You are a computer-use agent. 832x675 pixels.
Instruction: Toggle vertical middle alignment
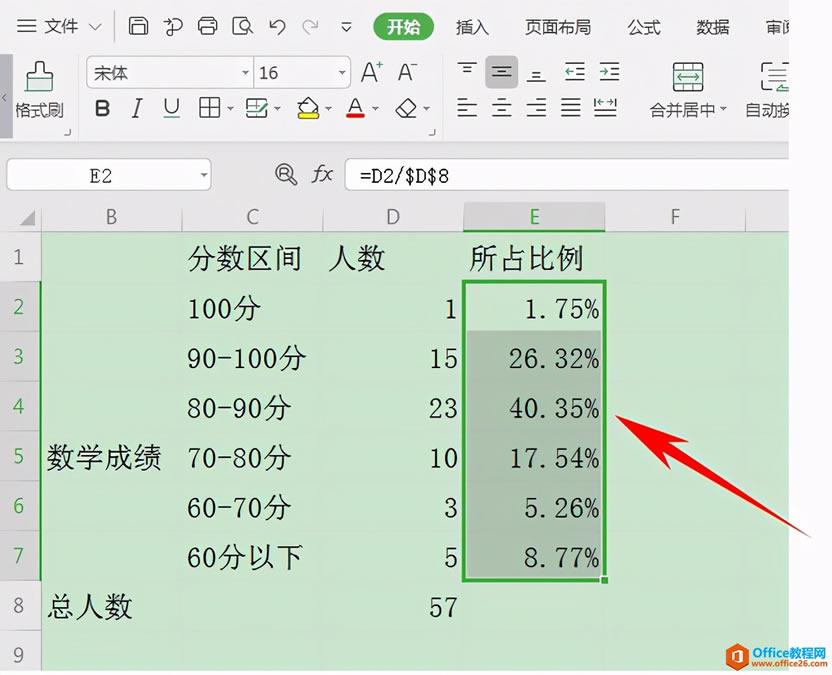point(501,72)
